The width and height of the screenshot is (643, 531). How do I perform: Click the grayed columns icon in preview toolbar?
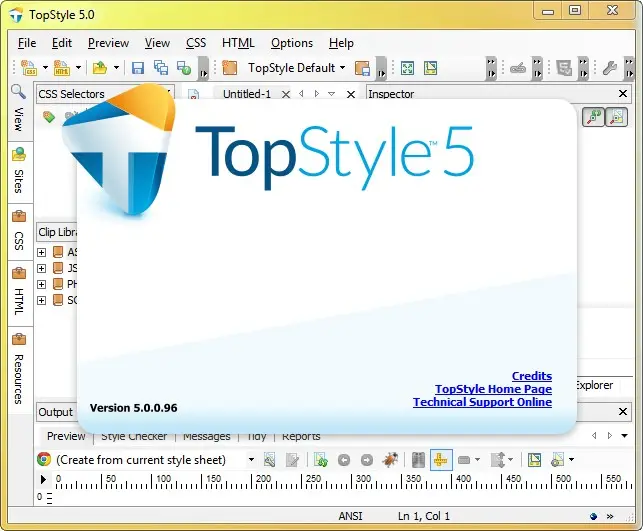(x=418, y=460)
